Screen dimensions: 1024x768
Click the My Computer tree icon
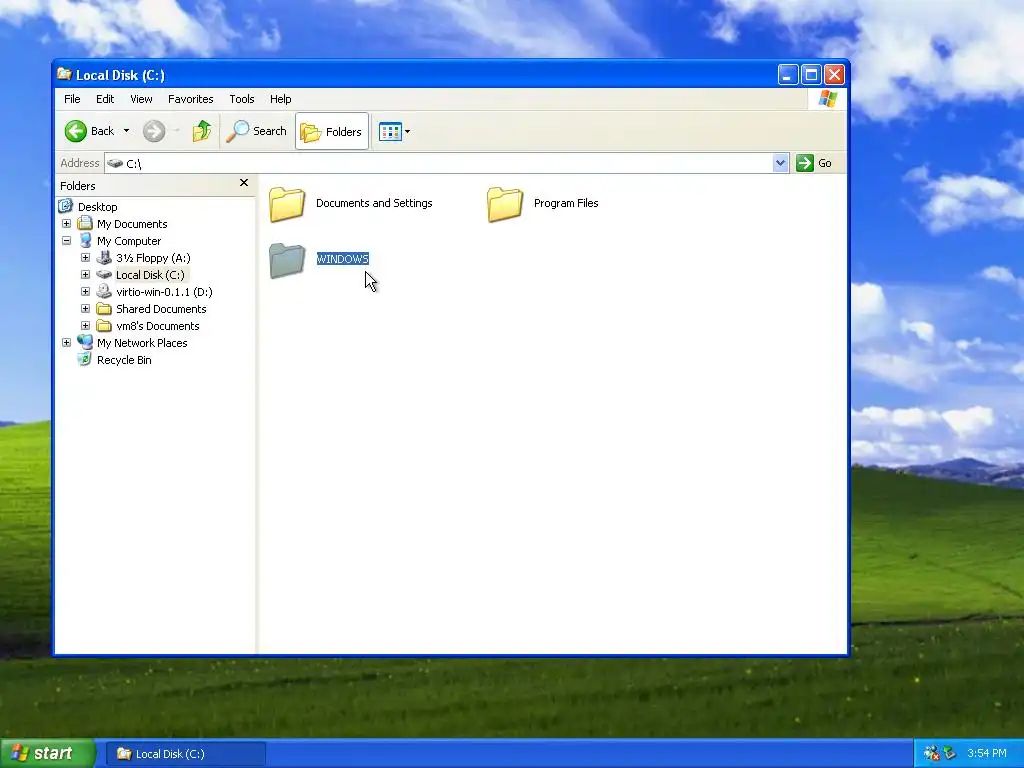85,240
